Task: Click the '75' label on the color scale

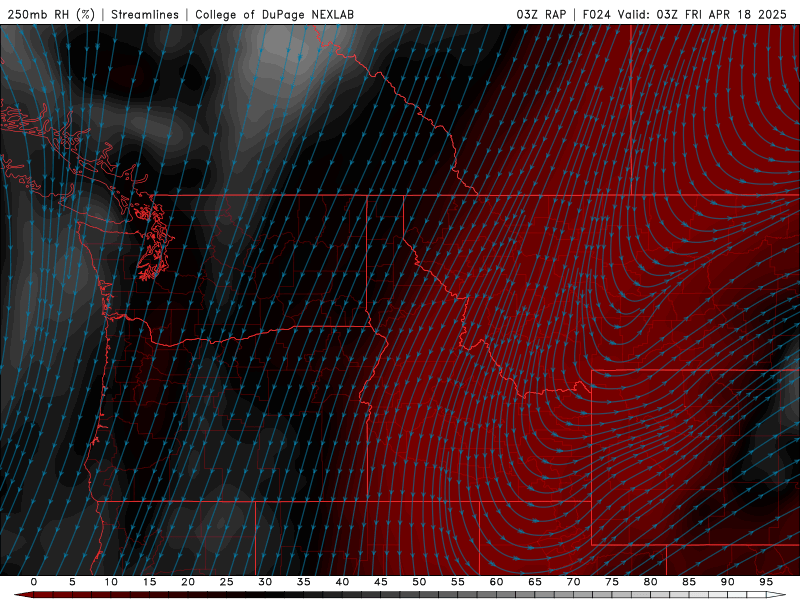Action: pos(612,582)
